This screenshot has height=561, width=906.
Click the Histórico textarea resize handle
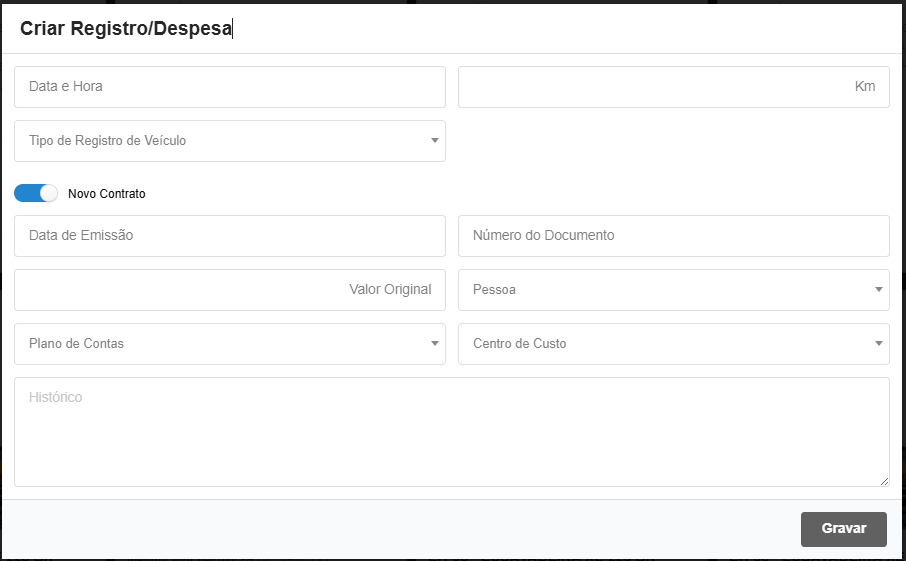[884, 481]
